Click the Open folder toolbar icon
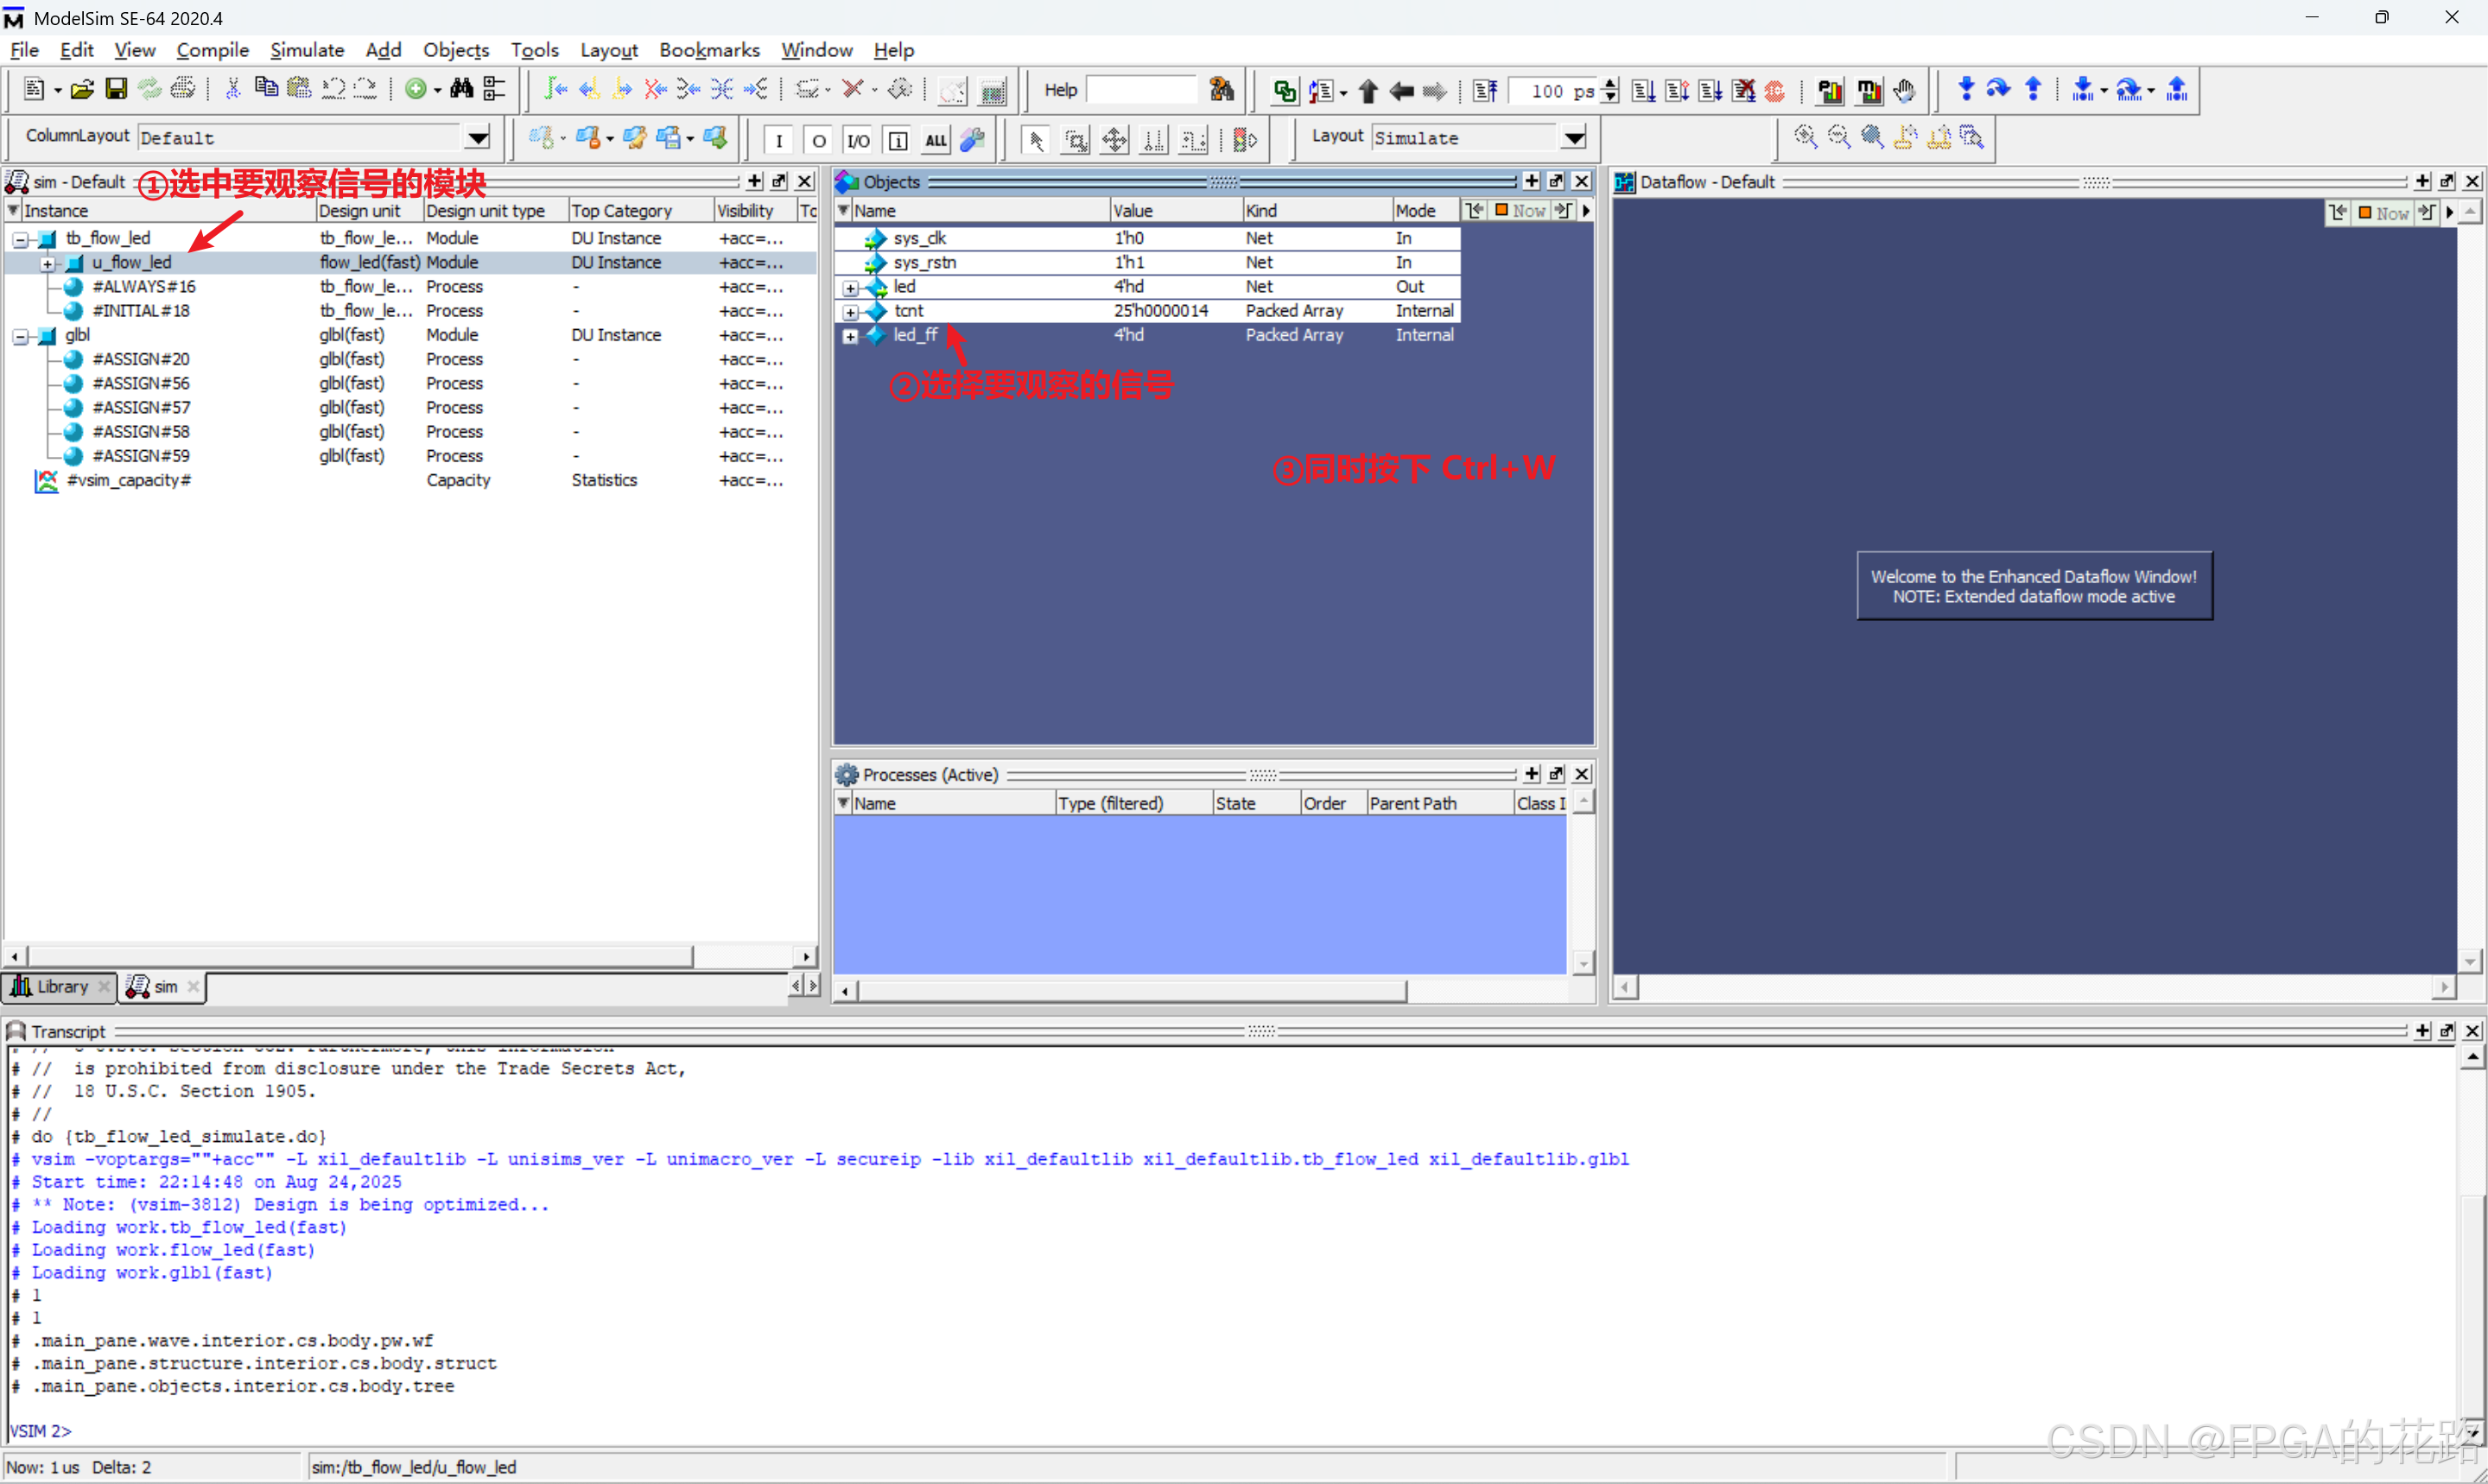The height and width of the screenshot is (1484, 2488). tap(82, 90)
